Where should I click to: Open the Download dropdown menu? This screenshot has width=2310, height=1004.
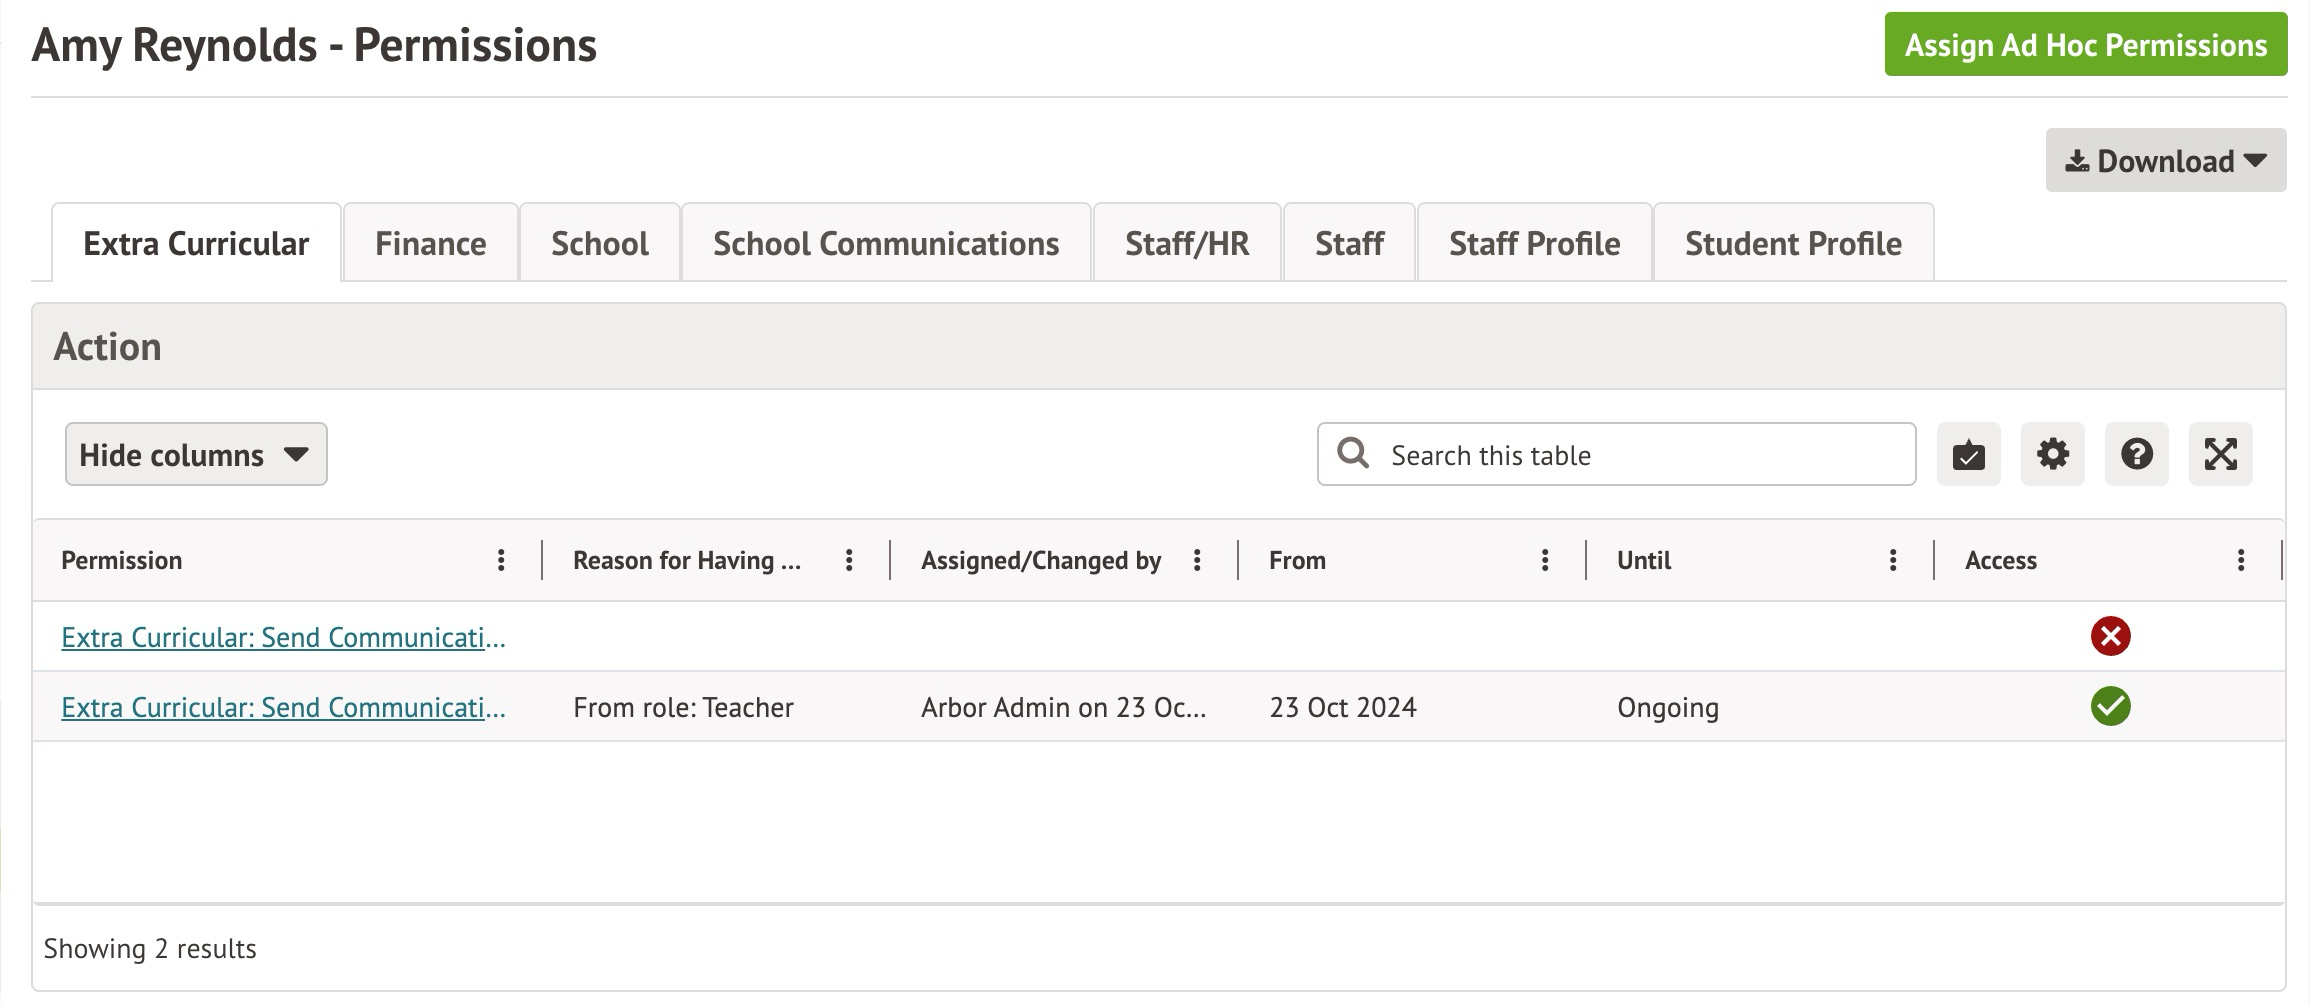pyautogui.click(x=2165, y=161)
